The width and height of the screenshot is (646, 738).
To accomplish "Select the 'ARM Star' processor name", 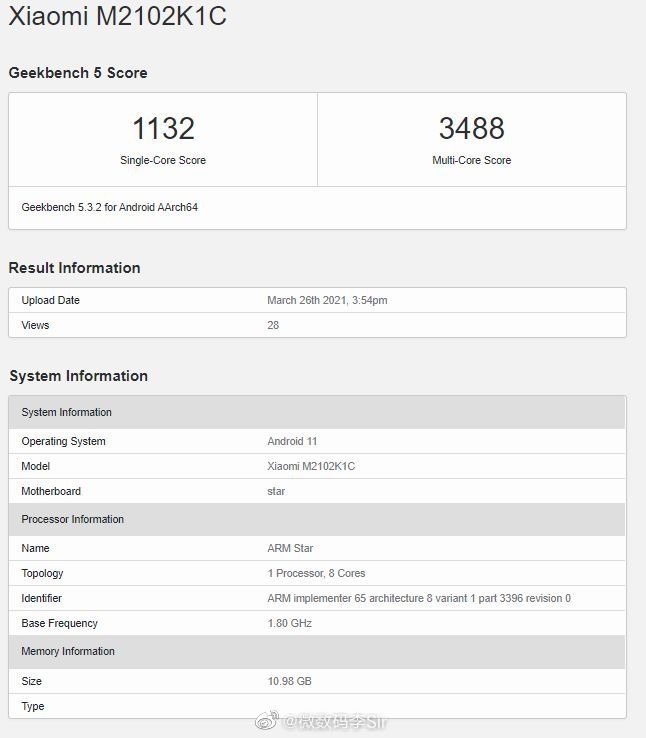I will point(290,548).
